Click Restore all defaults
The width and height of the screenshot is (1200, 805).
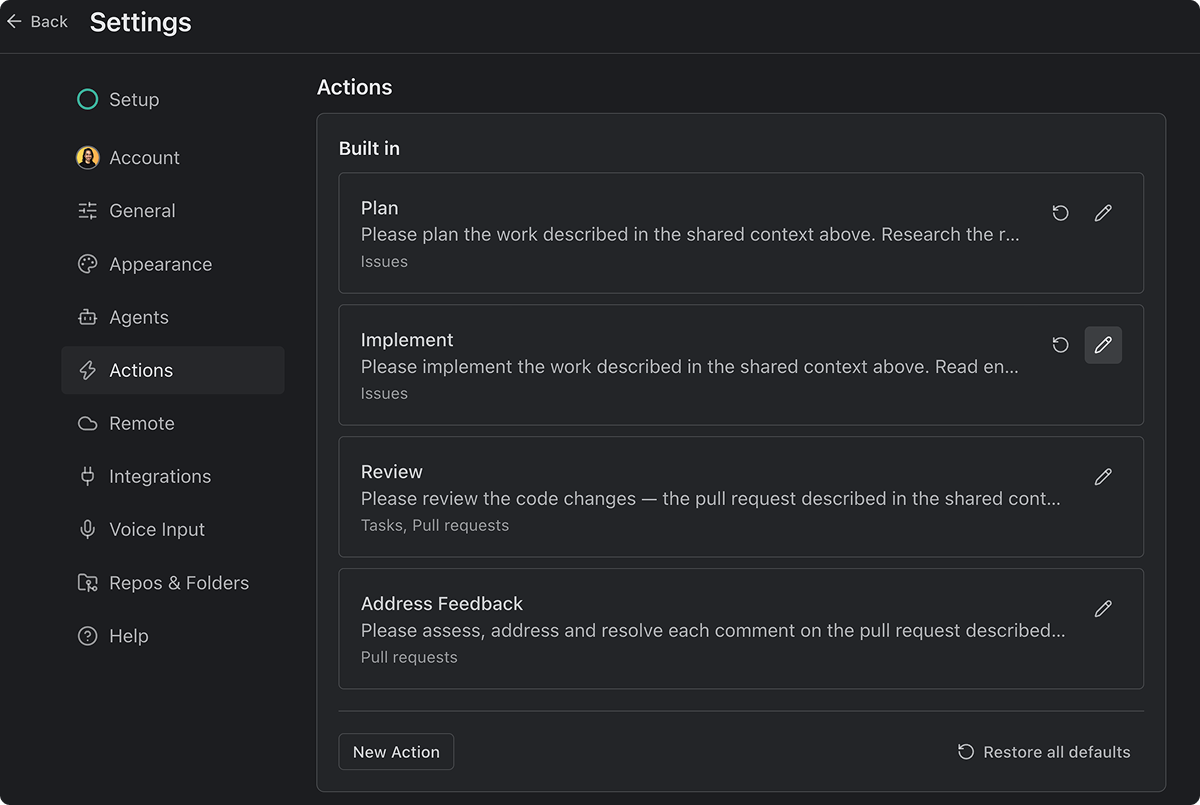tap(1044, 752)
